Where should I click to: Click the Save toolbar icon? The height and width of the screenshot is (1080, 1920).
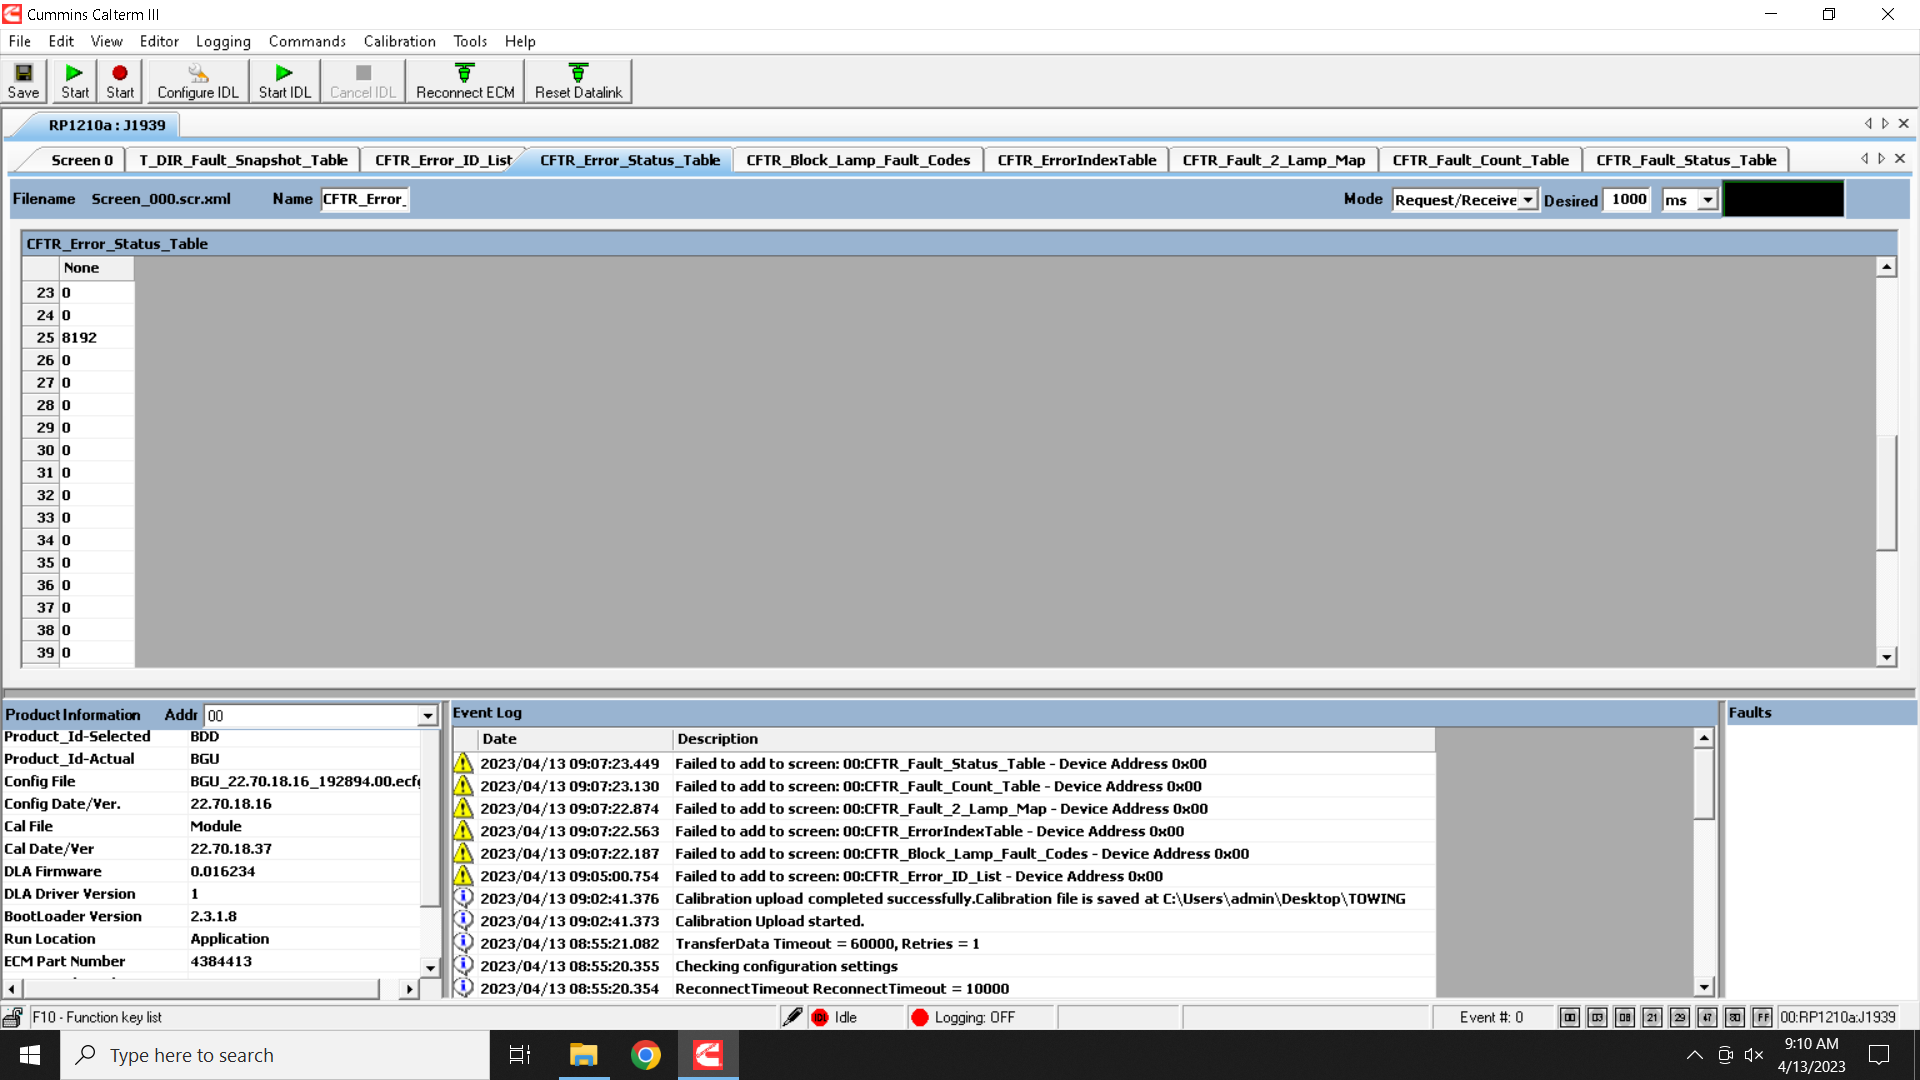pos(23,81)
